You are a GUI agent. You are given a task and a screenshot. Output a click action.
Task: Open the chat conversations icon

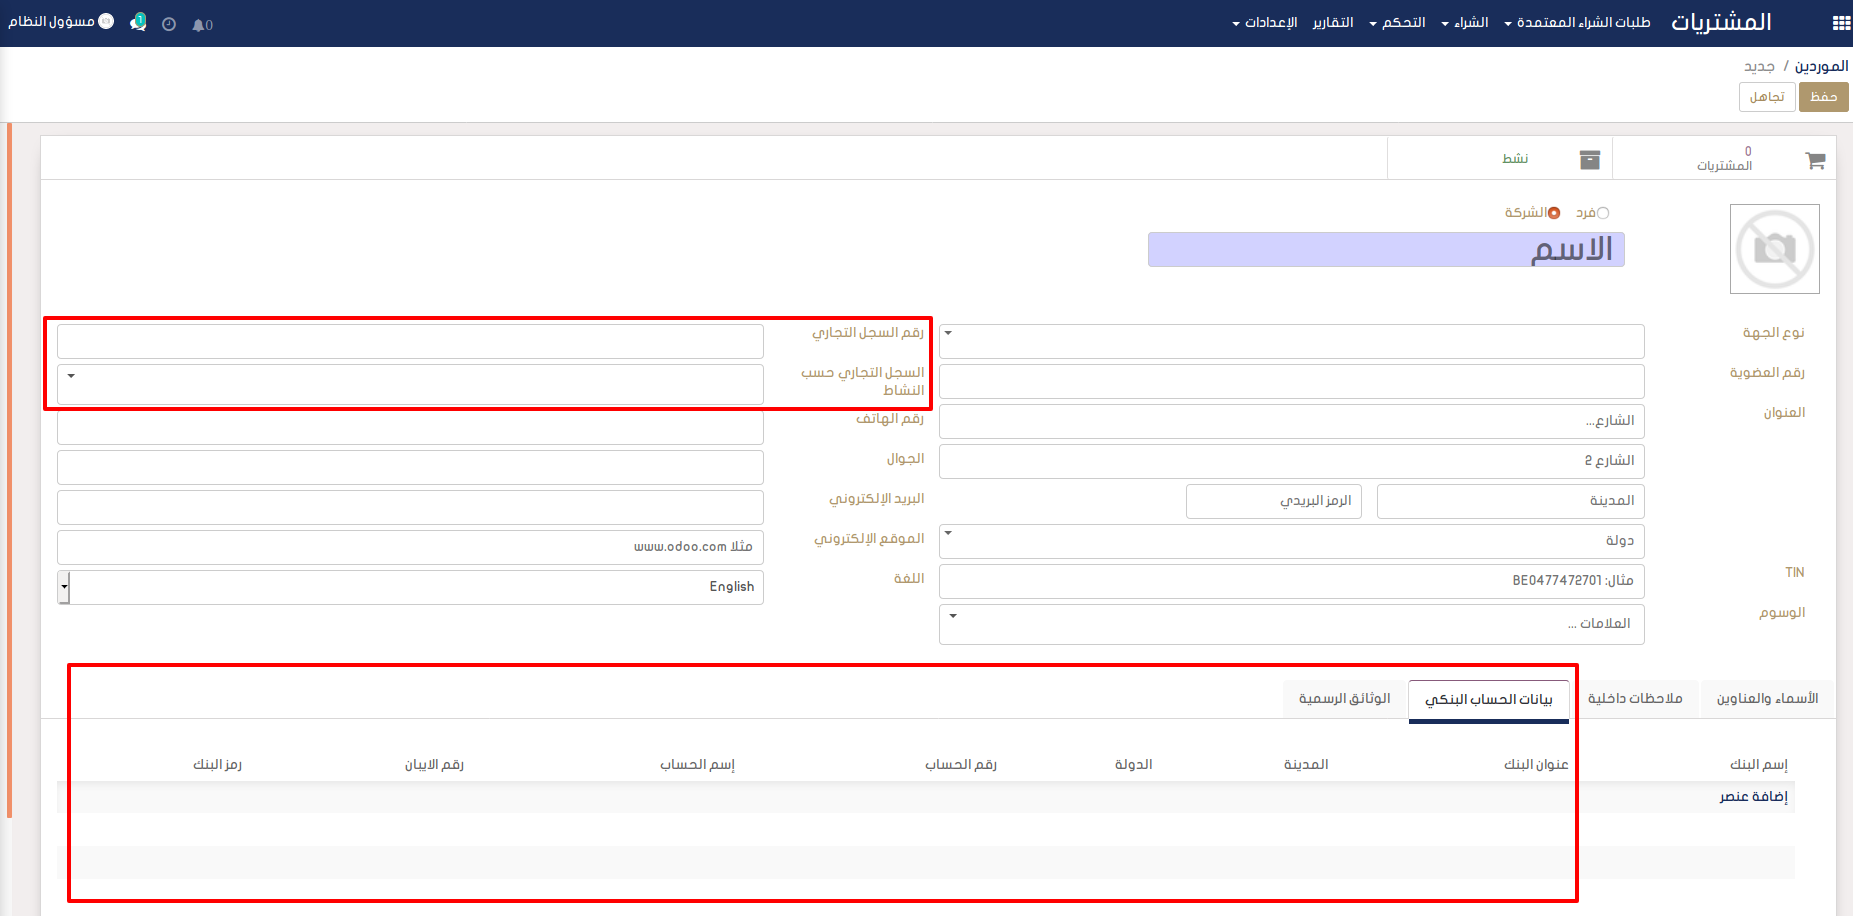(138, 22)
